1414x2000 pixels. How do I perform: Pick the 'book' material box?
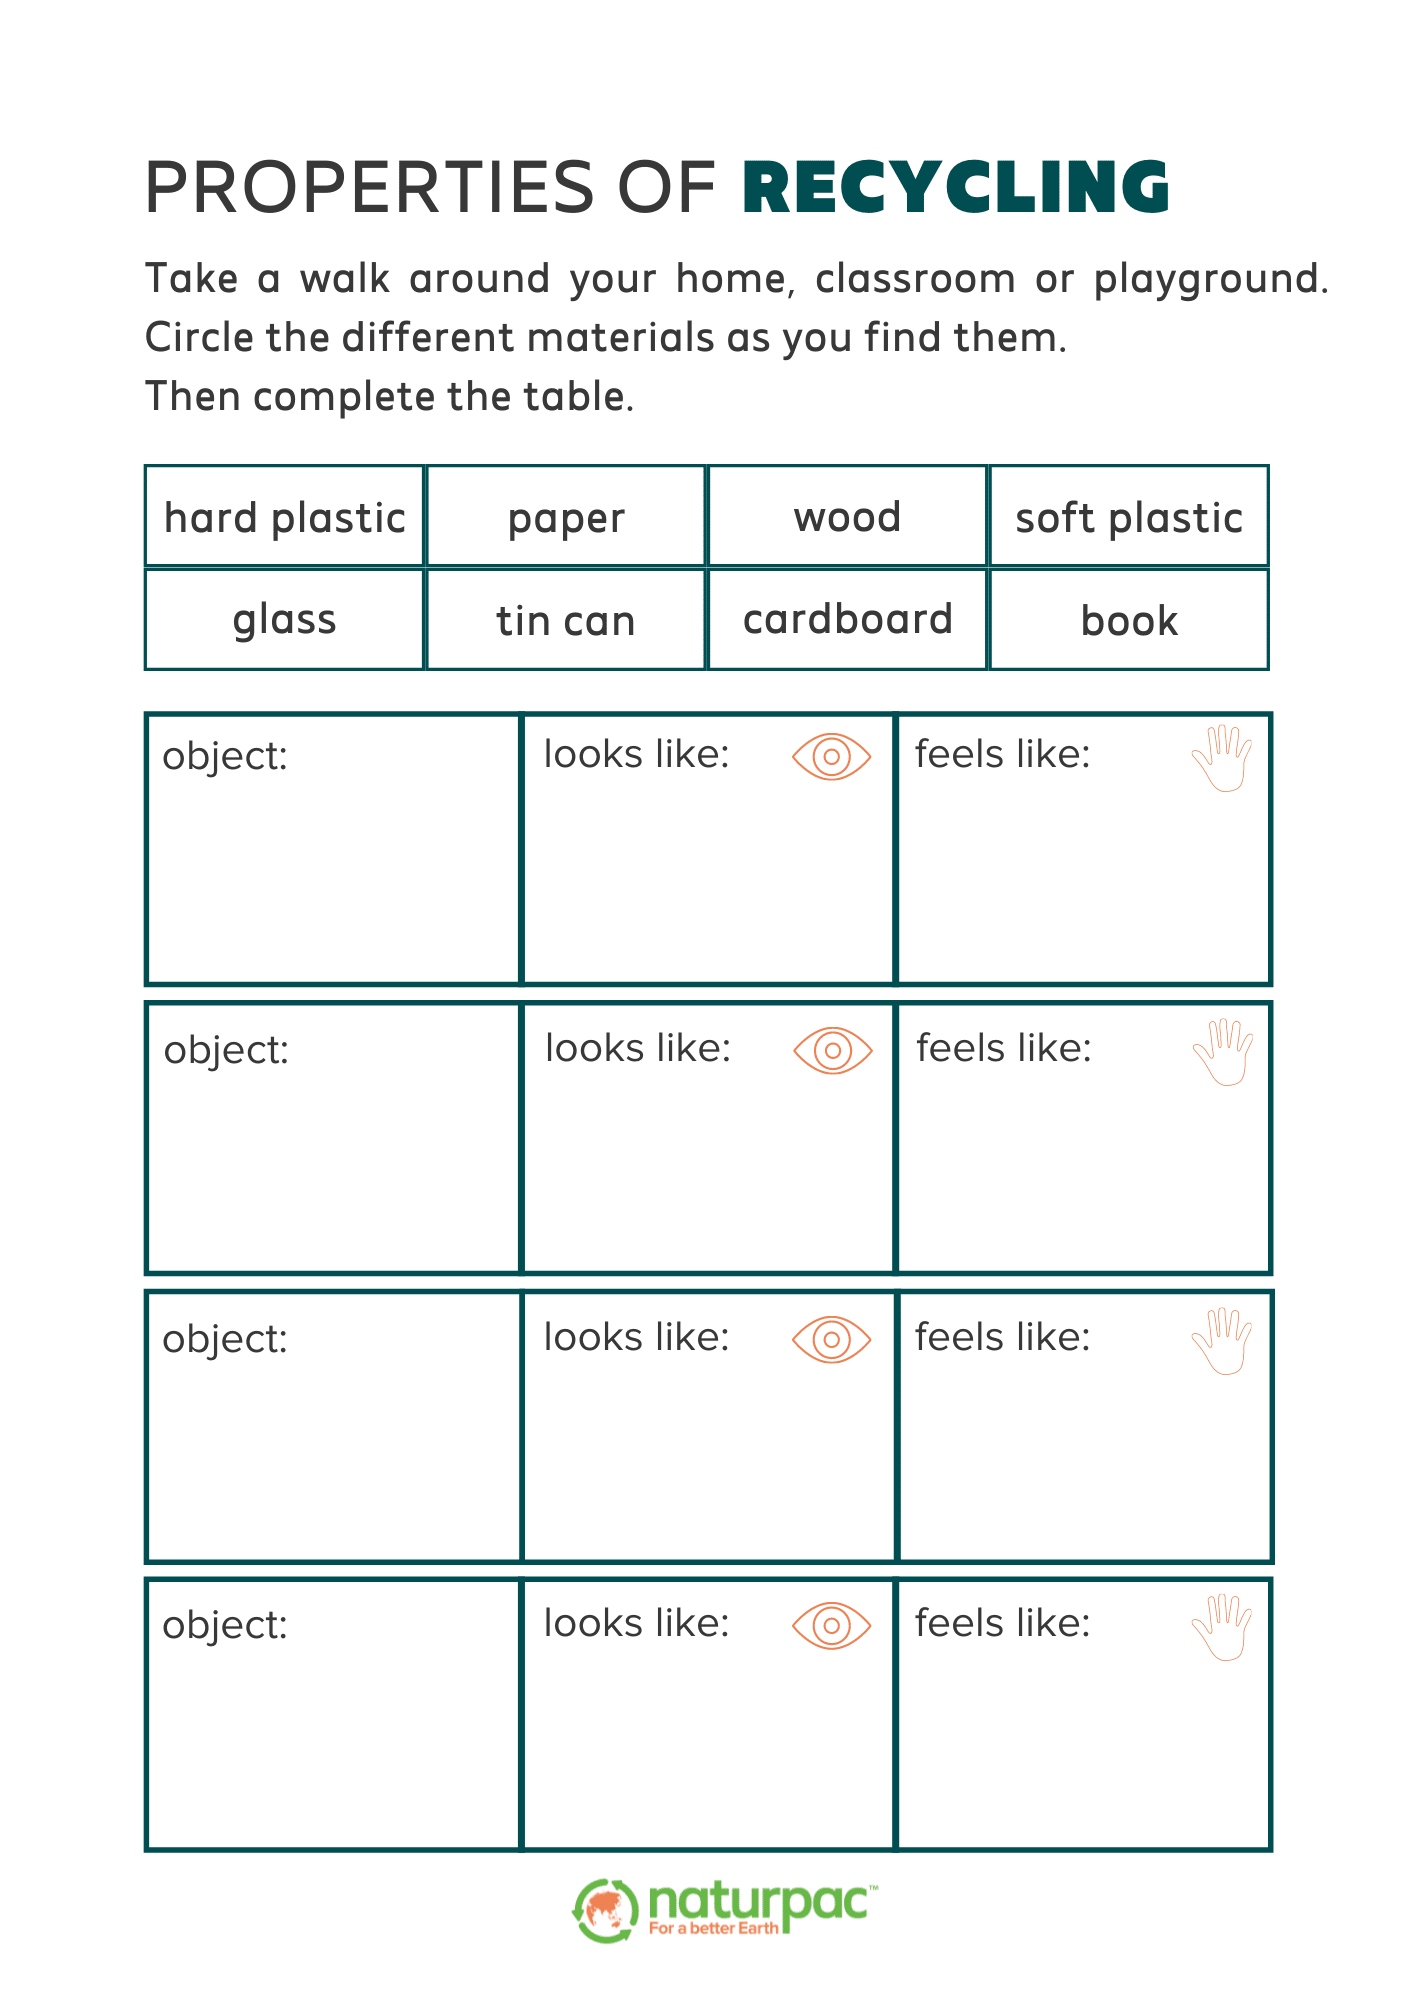click(x=1129, y=620)
